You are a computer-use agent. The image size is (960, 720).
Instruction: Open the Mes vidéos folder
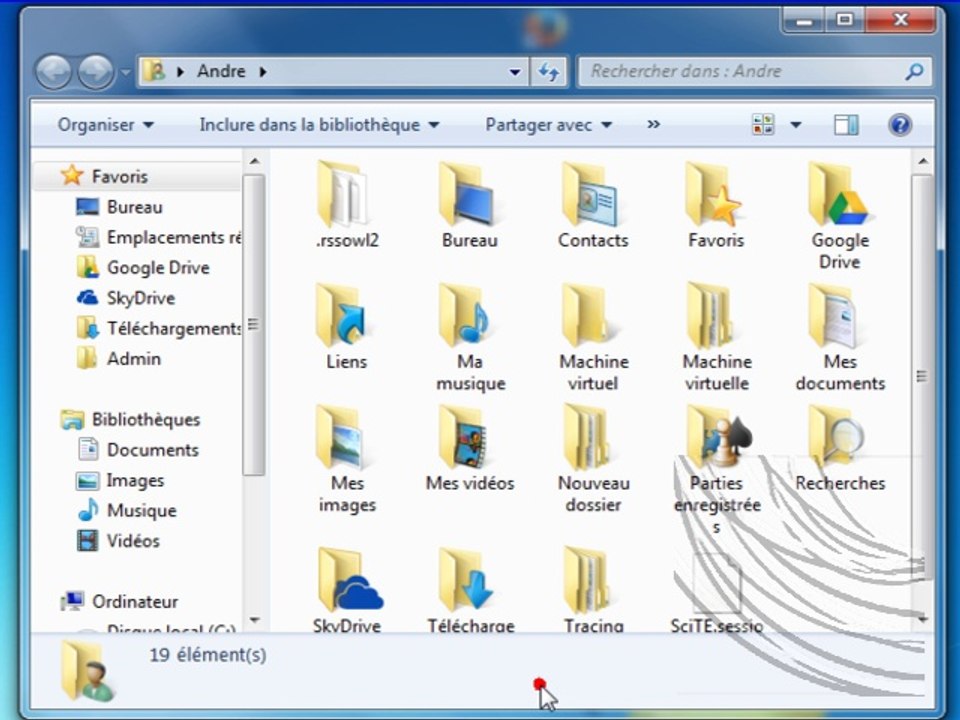pos(470,448)
